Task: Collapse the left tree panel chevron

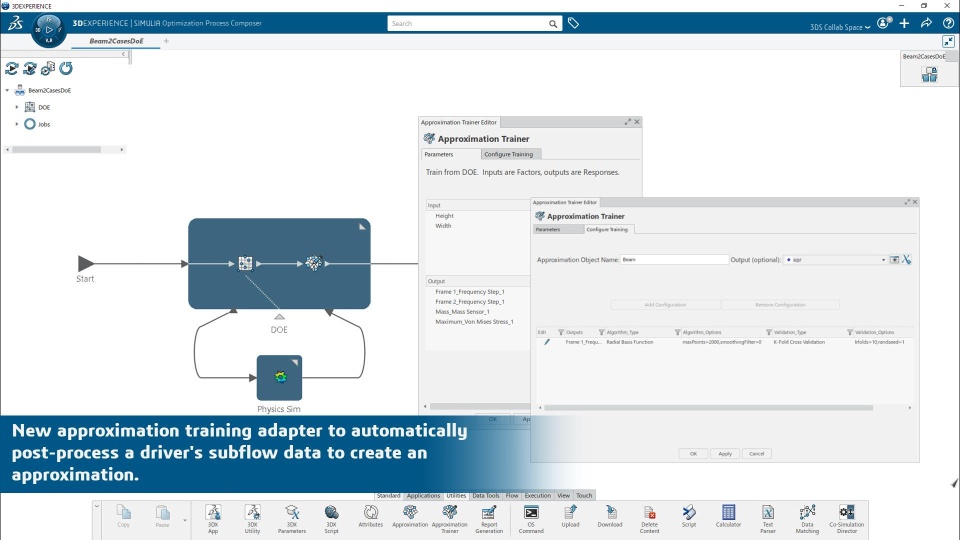Action: (x=123, y=54)
